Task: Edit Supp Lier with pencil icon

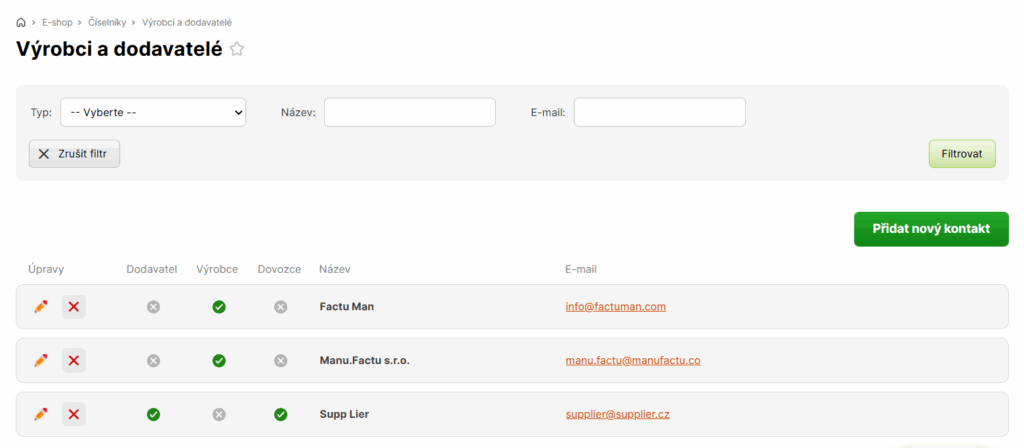Action: point(41,414)
